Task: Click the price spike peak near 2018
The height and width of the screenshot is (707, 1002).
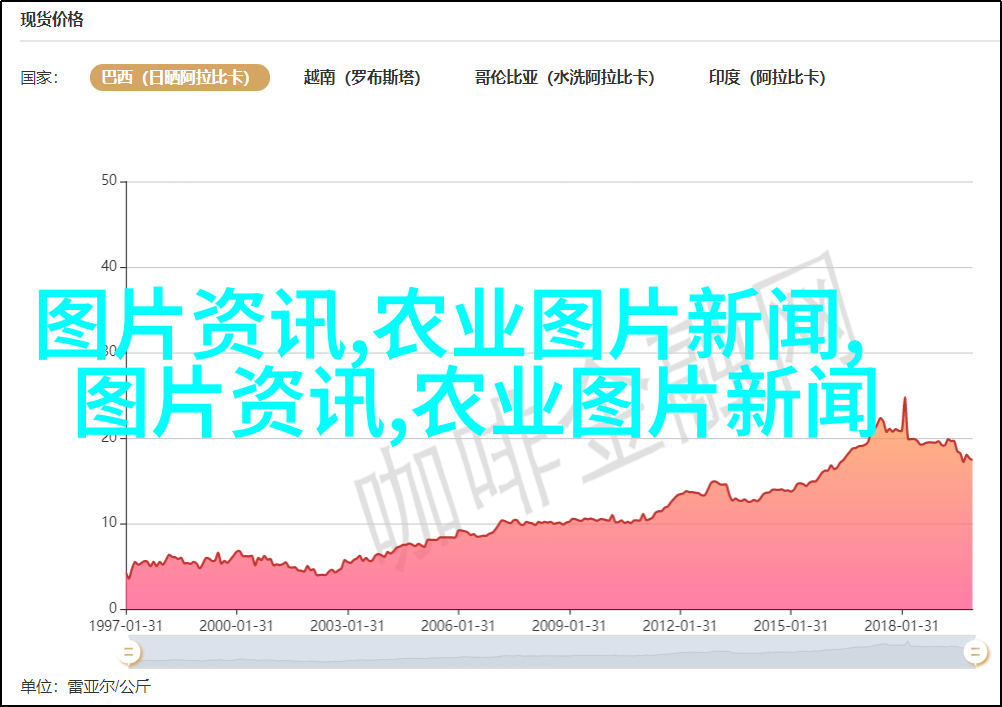Action: (905, 399)
